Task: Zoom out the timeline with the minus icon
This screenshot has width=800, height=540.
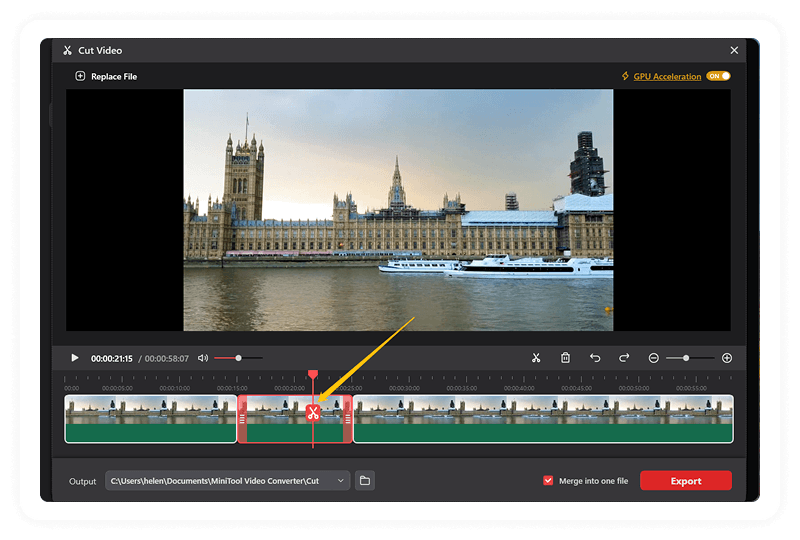Action: click(654, 358)
